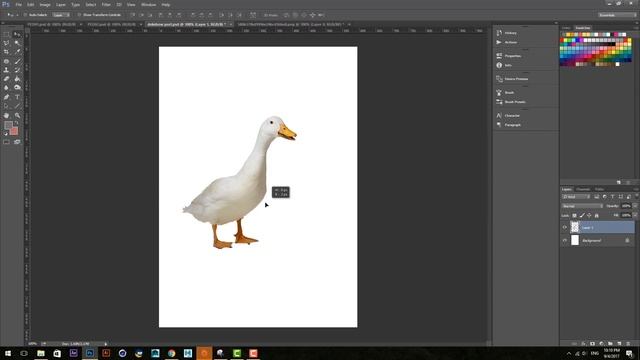The image size is (640, 360).
Task: Open the Image menu
Action: pyautogui.click(x=45, y=4)
